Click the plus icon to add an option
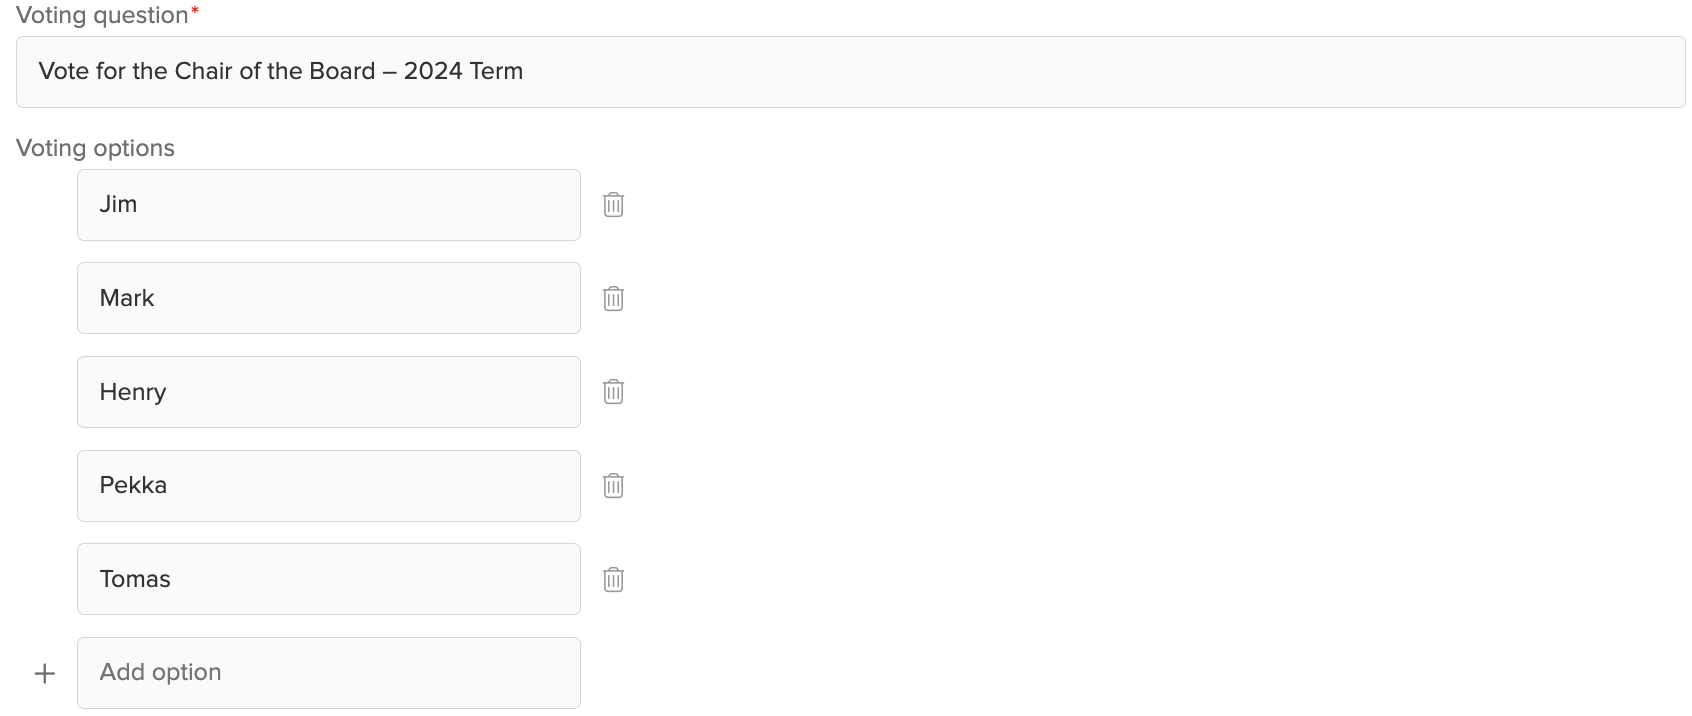Image resolution: width=1692 pixels, height=716 pixels. pyautogui.click(x=45, y=673)
